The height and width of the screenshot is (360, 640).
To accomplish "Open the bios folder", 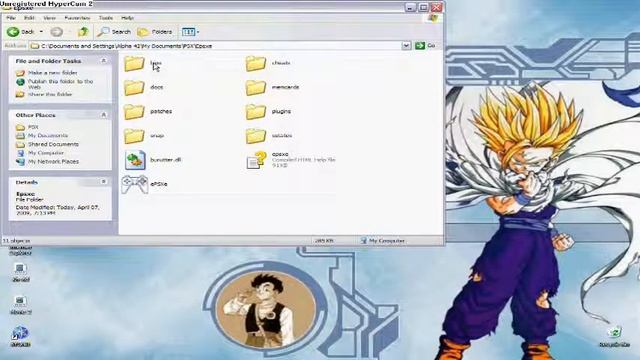I will [x=134, y=63].
